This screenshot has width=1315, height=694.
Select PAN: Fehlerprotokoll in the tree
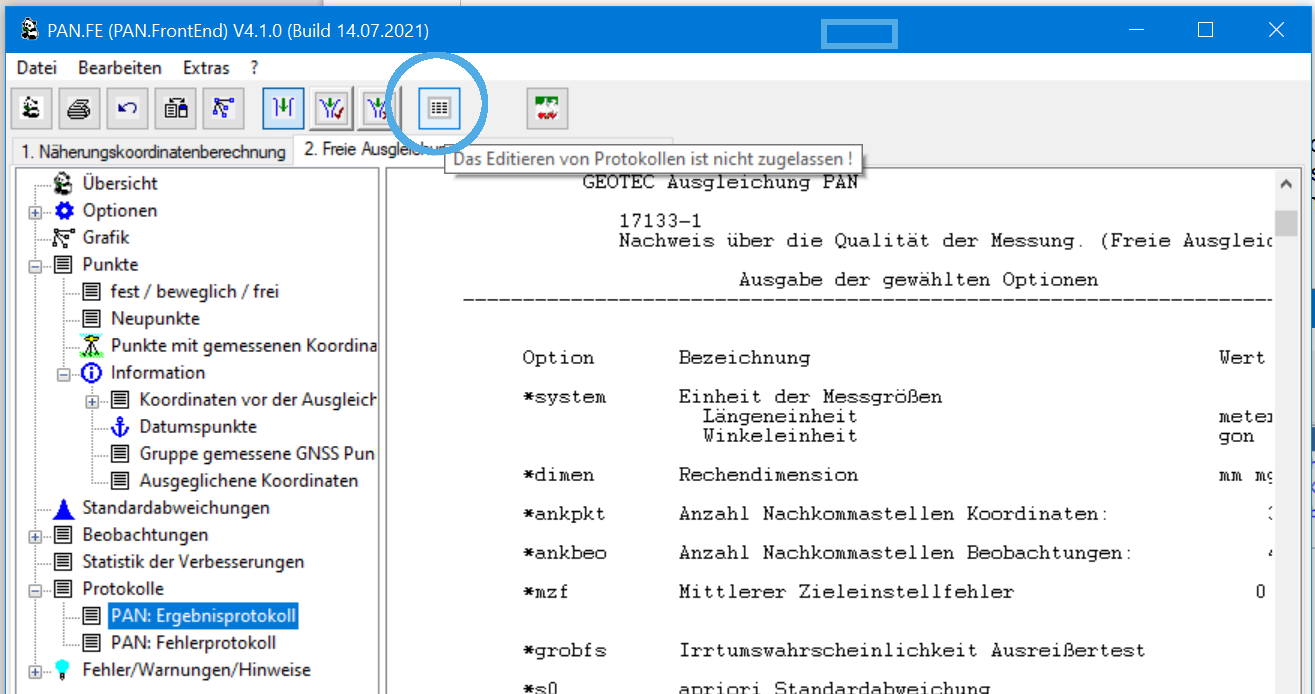[x=193, y=643]
